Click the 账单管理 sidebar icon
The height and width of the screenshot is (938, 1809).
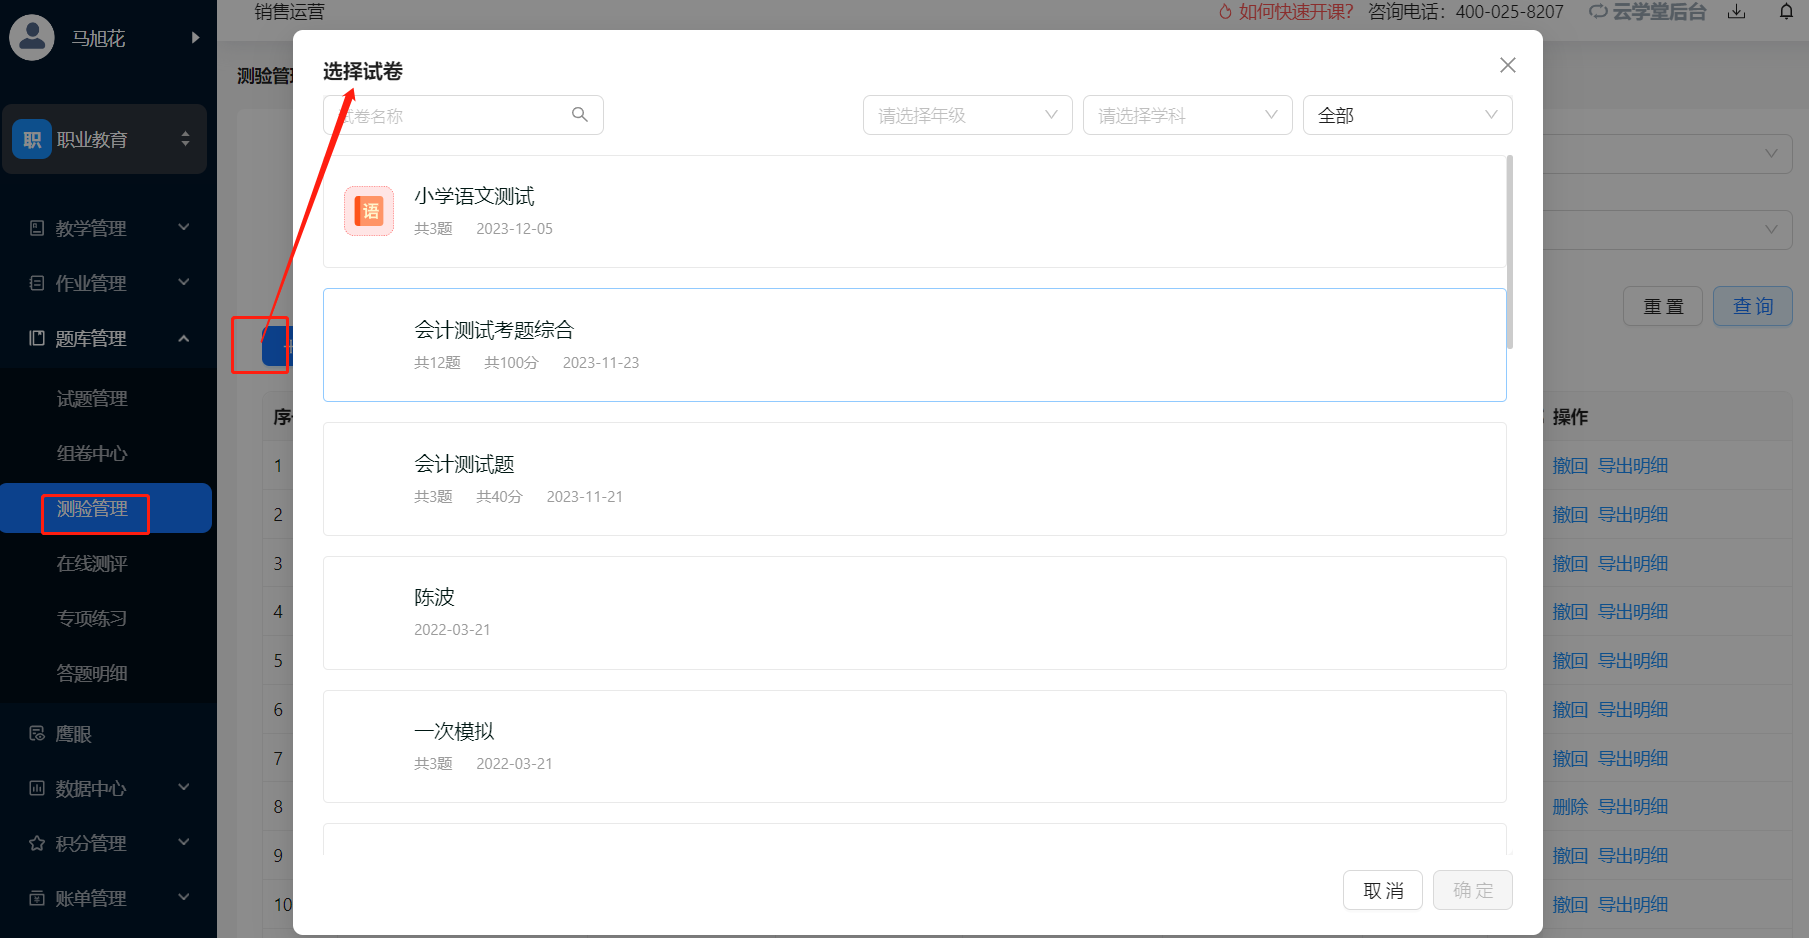click(37, 899)
